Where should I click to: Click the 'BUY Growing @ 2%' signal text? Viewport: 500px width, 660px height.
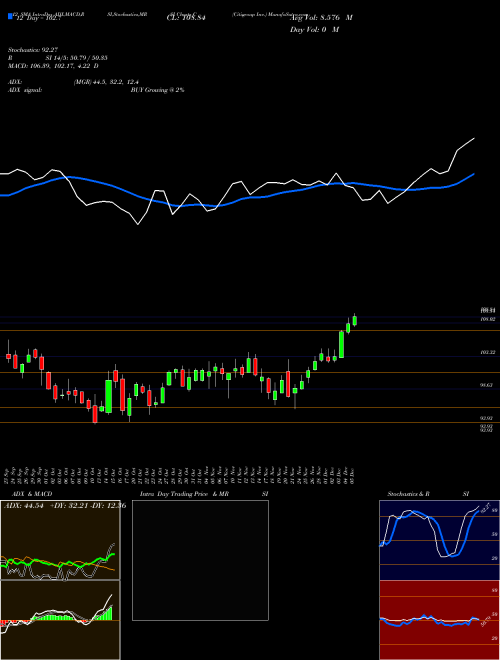click(x=157, y=90)
